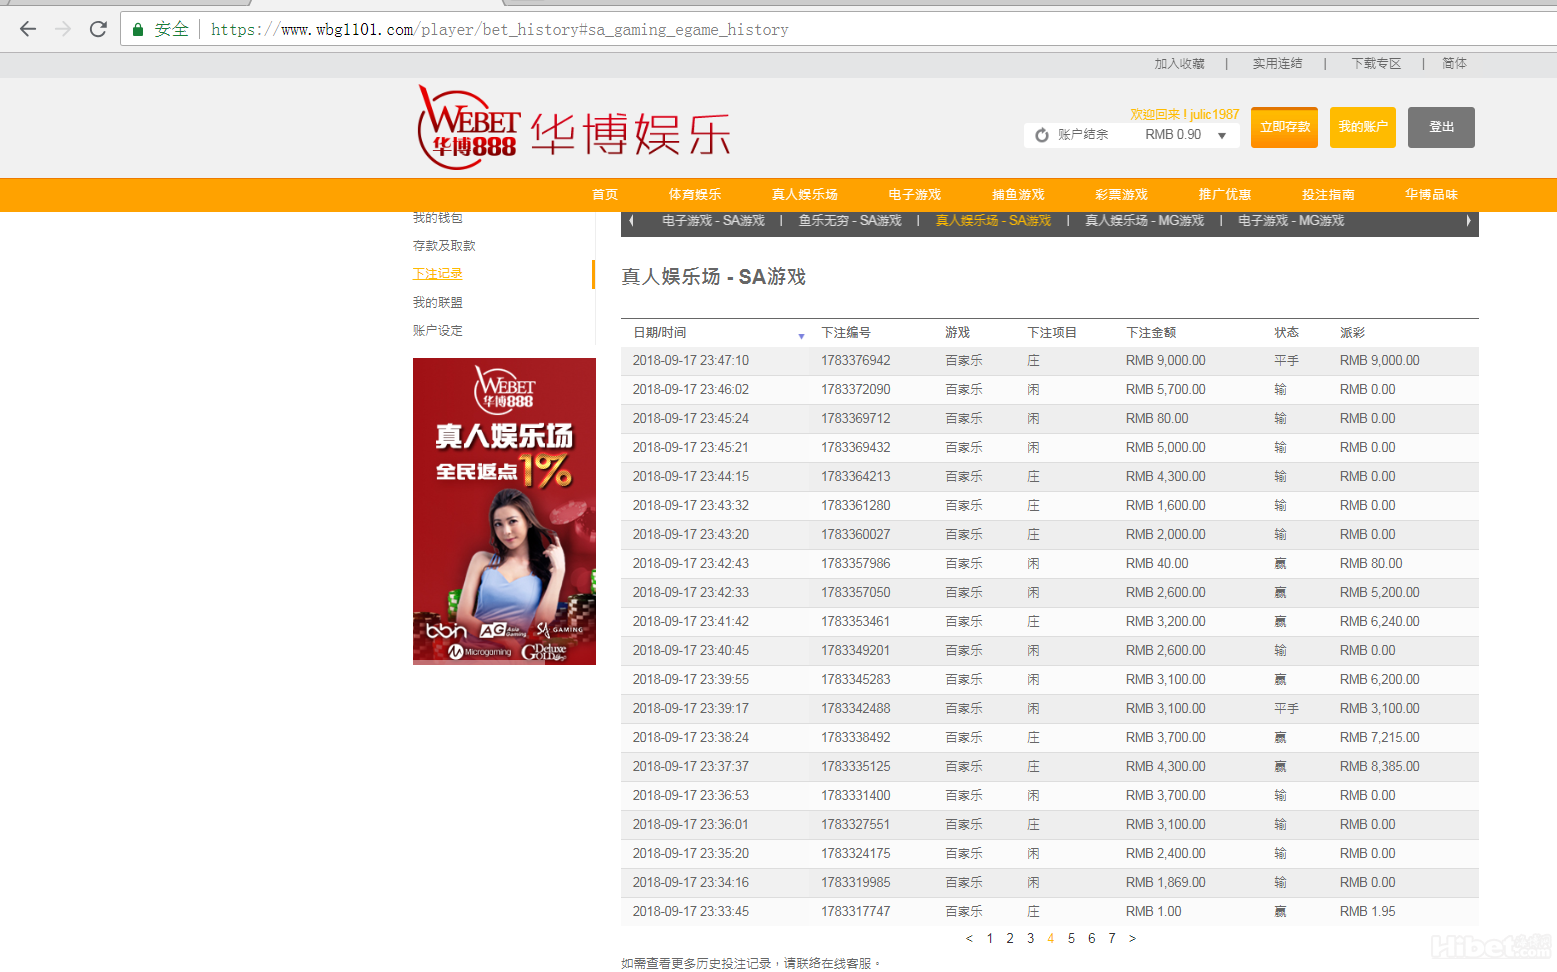Click the browser address bar URL

coord(500,30)
